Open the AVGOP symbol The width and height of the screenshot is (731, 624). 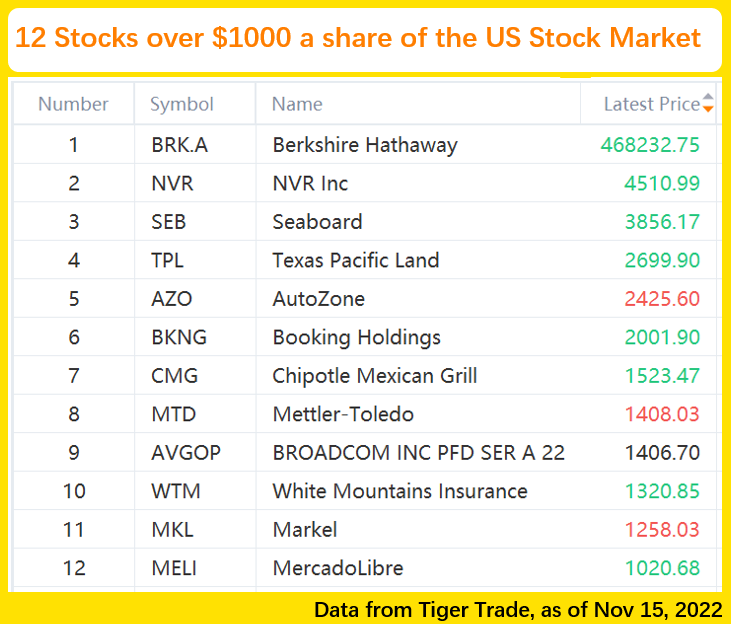pyautogui.click(x=186, y=453)
